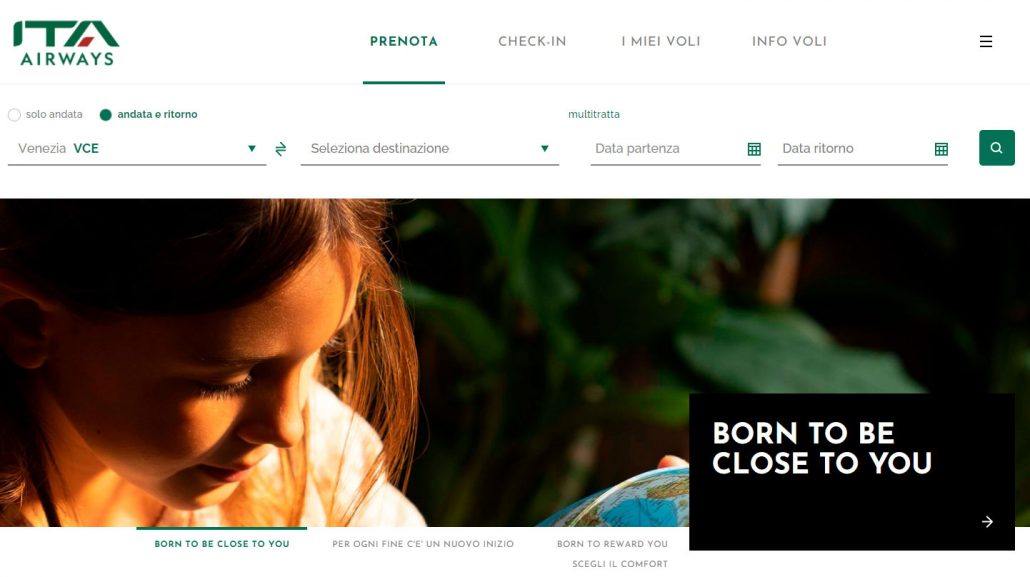Go to I Miei Voli tab
This screenshot has width=1030, height=577.
(x=661, y=41)
